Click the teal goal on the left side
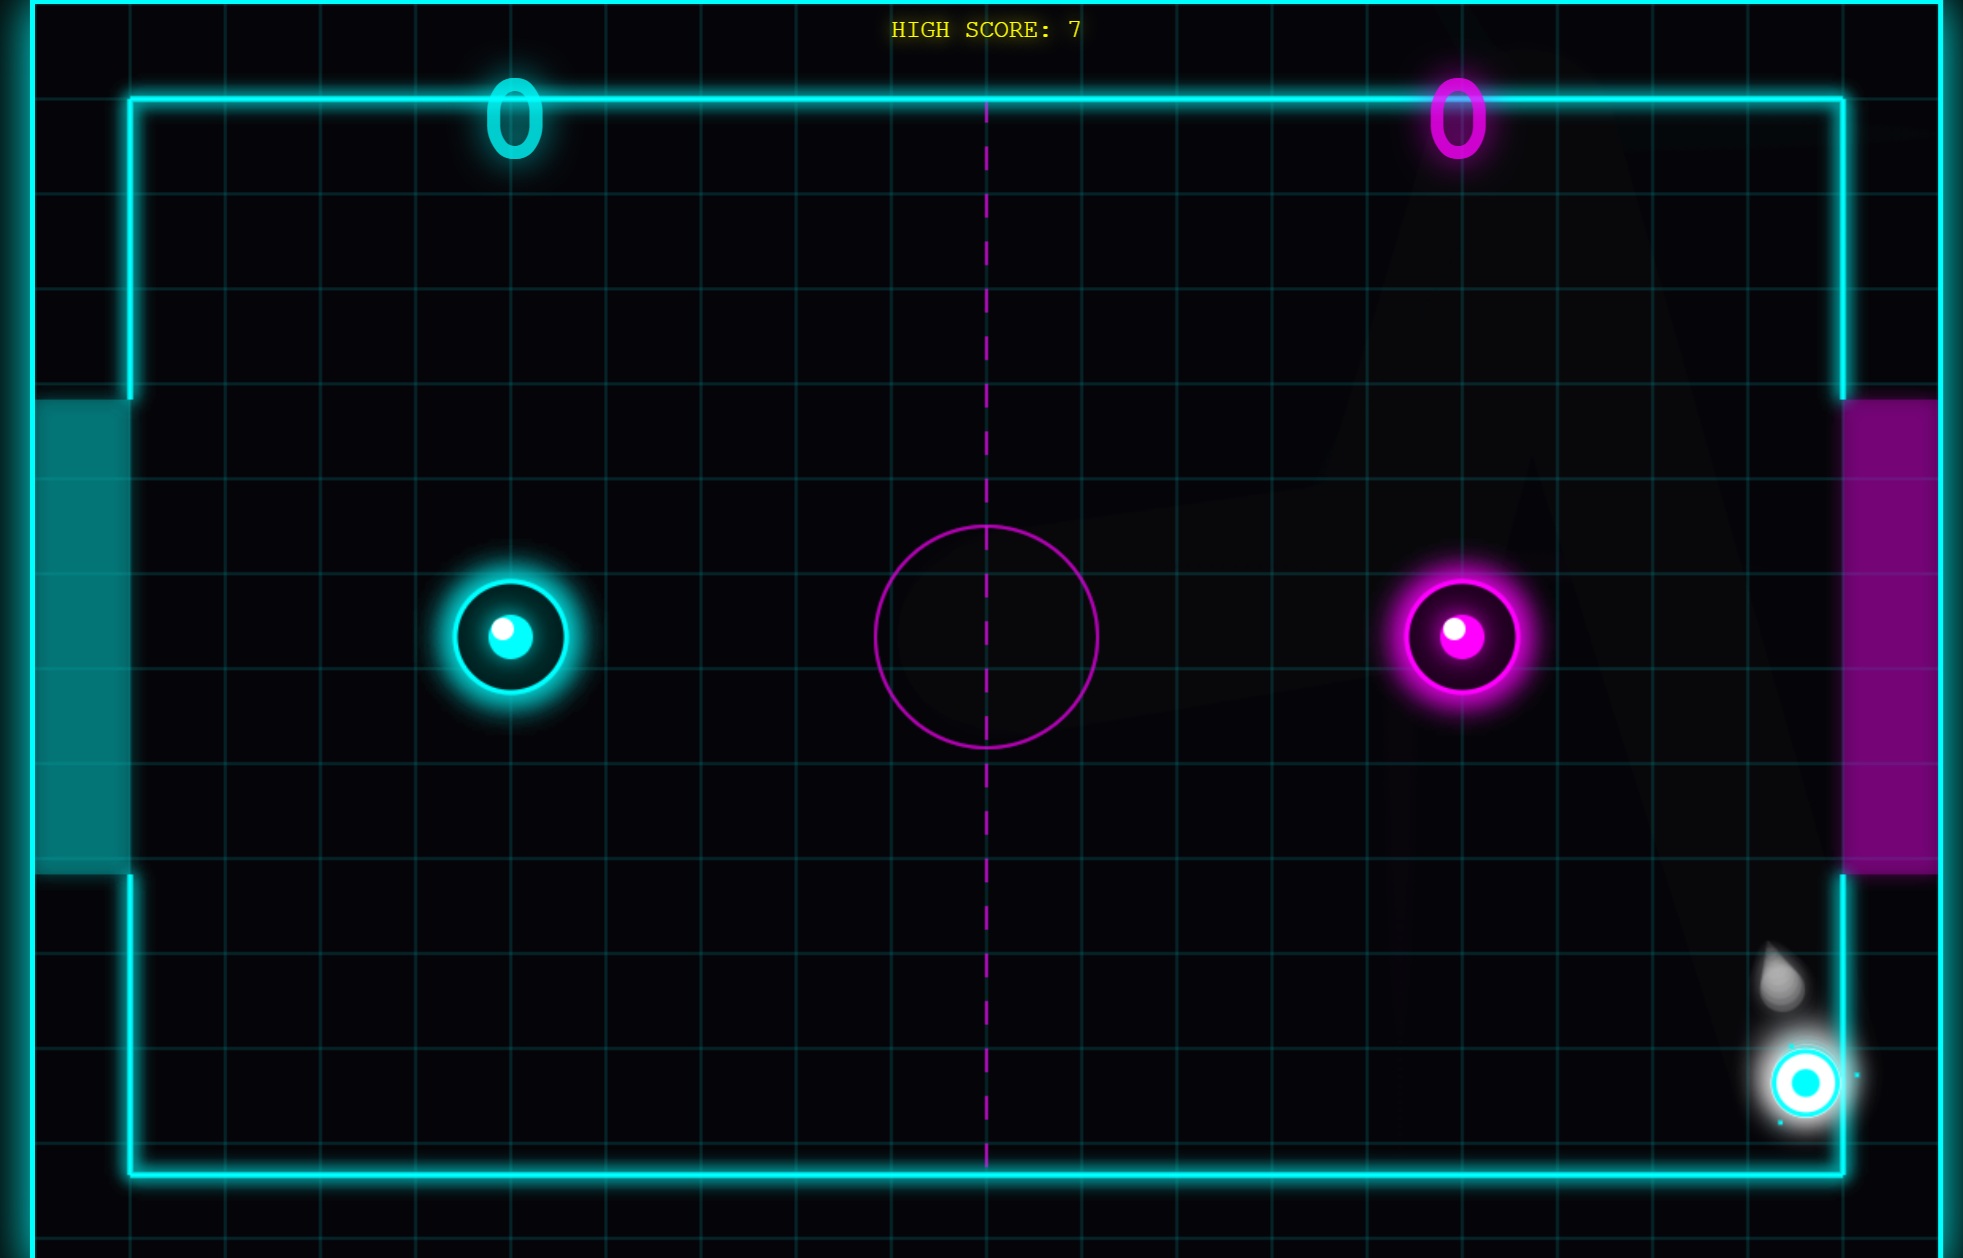The width and height of the screenshot is (1963, 1258). [83, 637]
